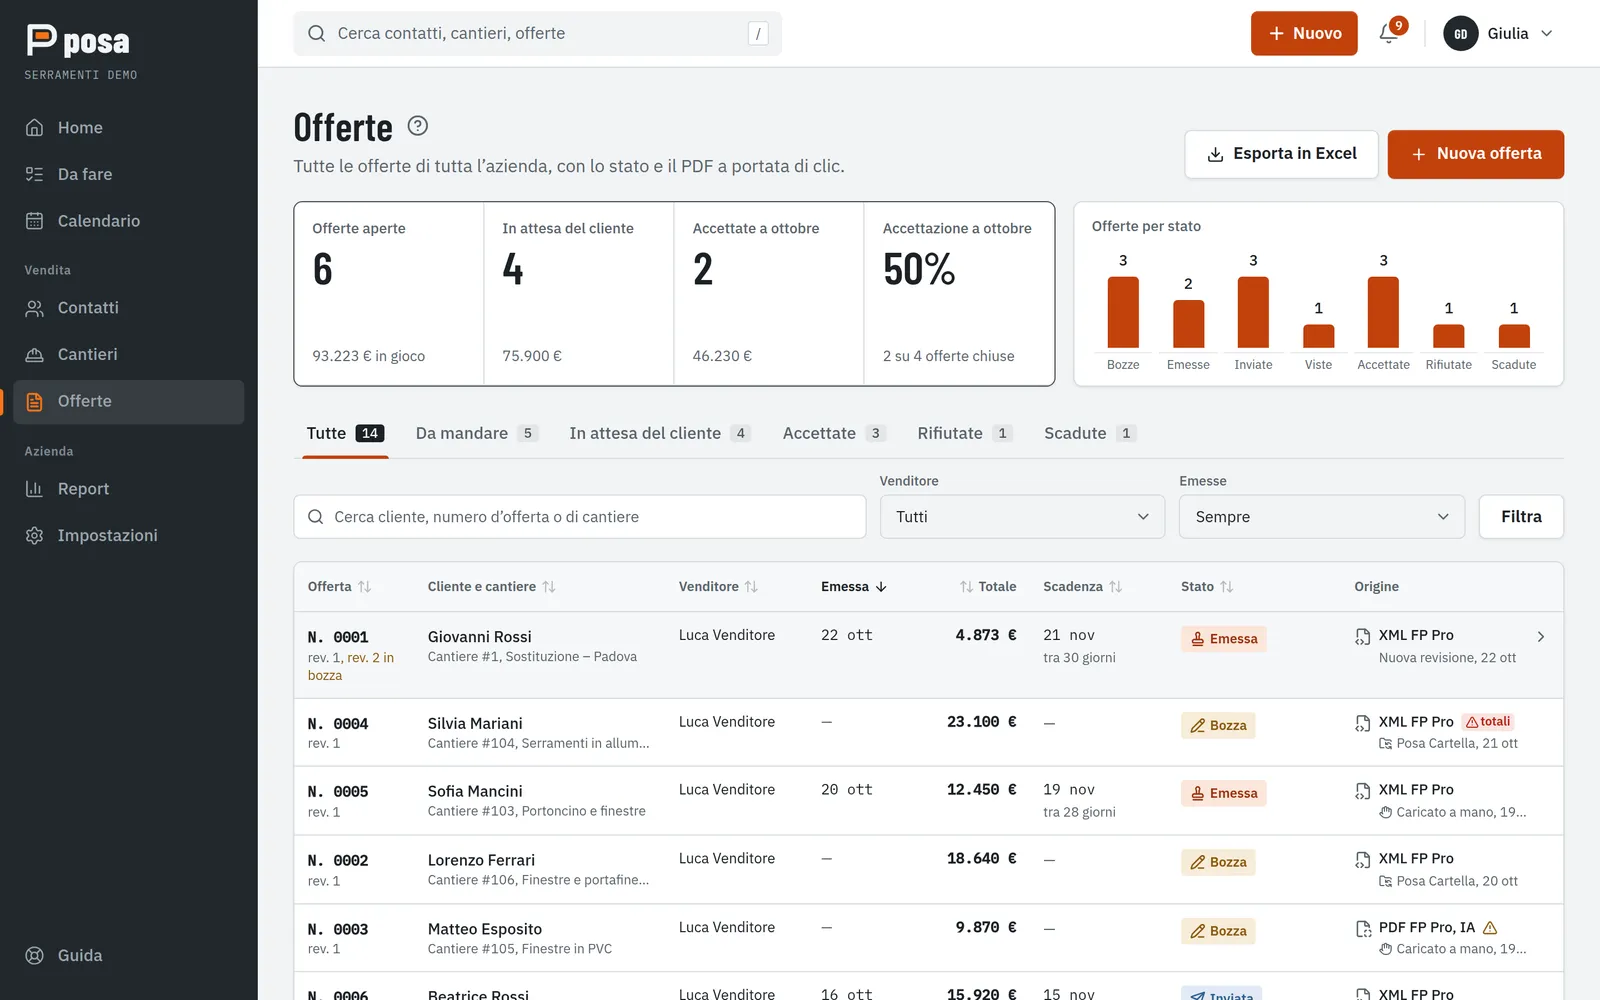Switch to In attesa del cliente tab
Viewport: 1600px width, 1000px height.
[660, 433]
